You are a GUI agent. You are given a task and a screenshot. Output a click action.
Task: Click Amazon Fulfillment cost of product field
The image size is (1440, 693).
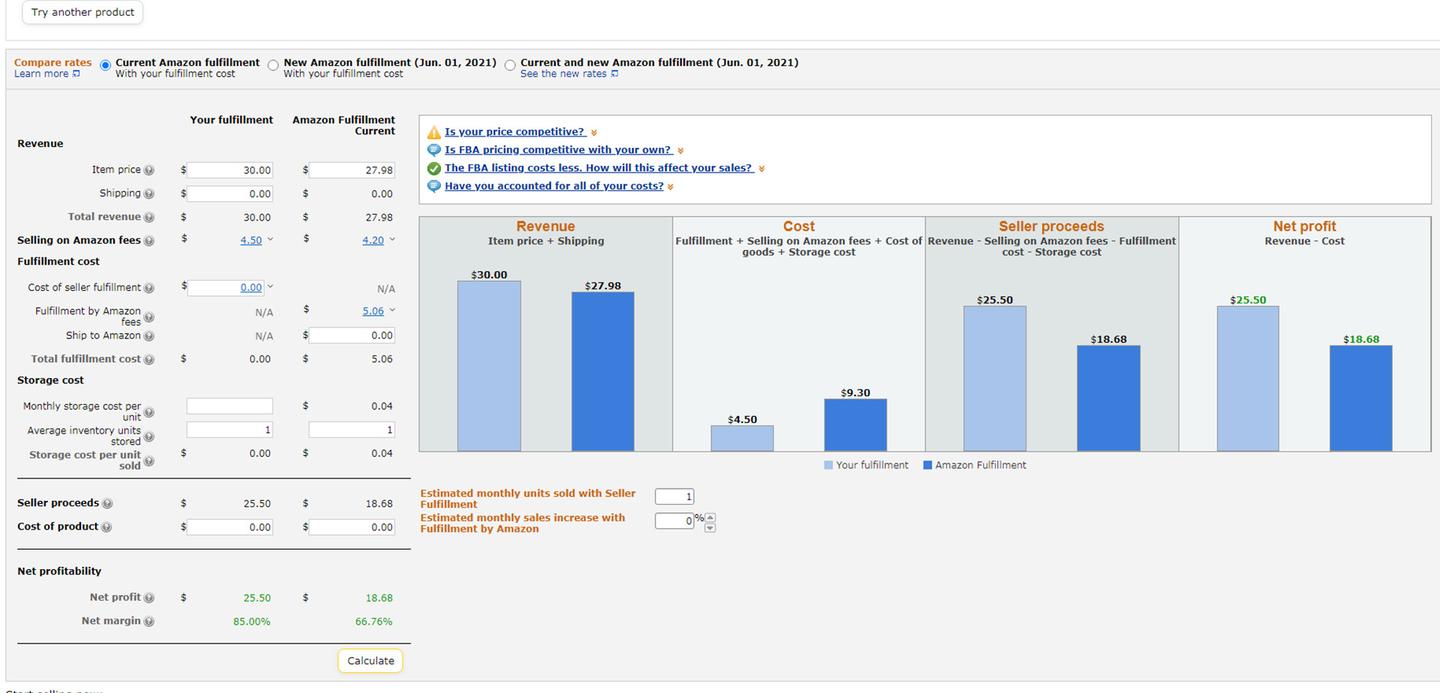pyautogui.click(x=352, y=527)
